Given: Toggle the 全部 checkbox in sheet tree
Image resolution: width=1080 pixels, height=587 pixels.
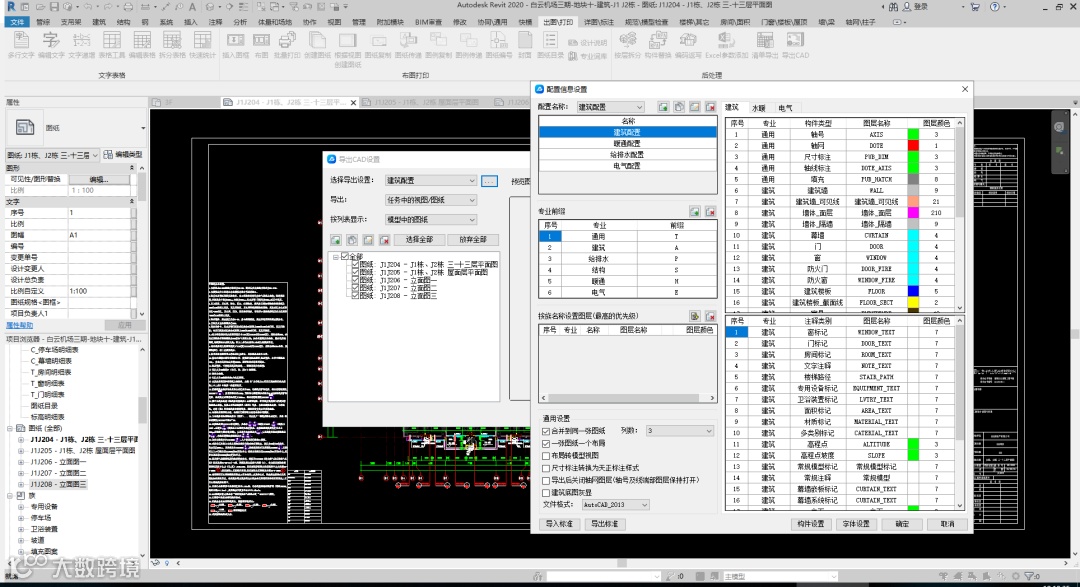Looking at the screenshot, I should click(345, 256).
